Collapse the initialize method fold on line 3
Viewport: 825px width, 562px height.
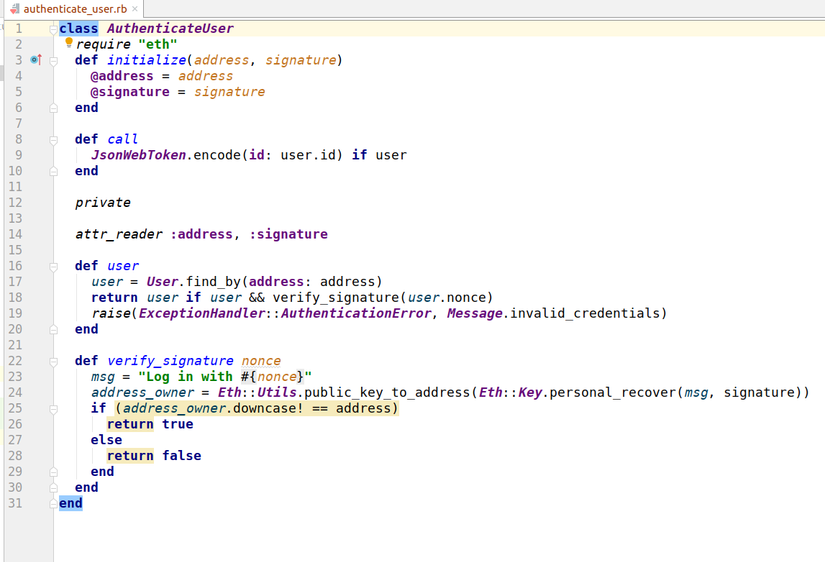click(x=53, y=61)
